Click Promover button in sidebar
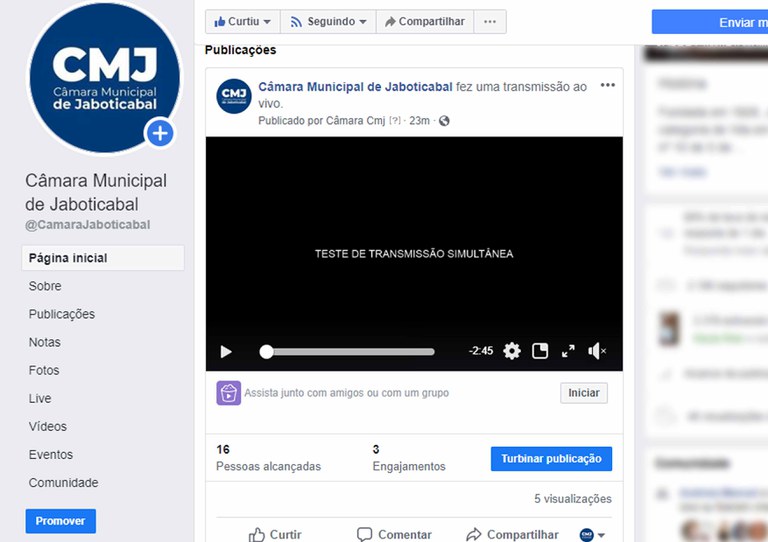Image resolution: width=768 pixels, height=542 pixels. pos(60,521)
